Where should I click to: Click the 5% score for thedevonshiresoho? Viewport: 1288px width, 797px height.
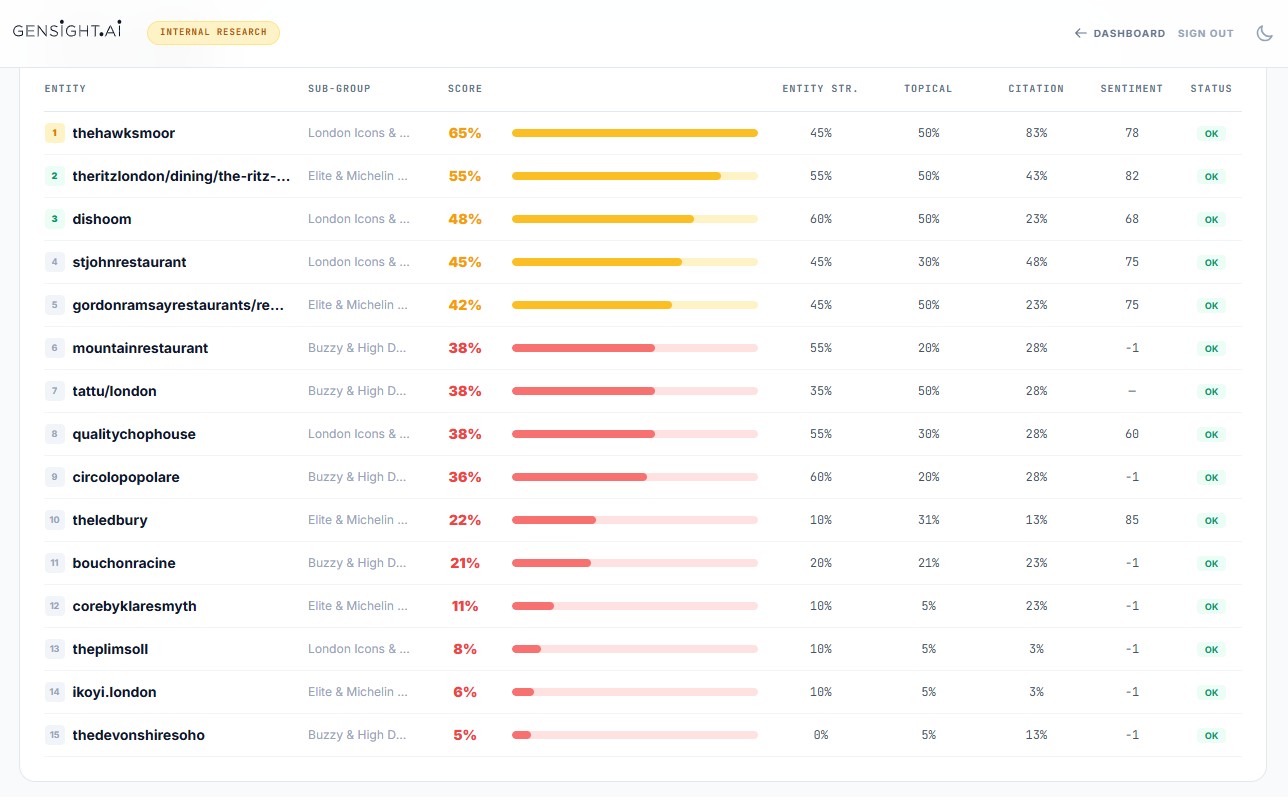click(x=465, y=735)
